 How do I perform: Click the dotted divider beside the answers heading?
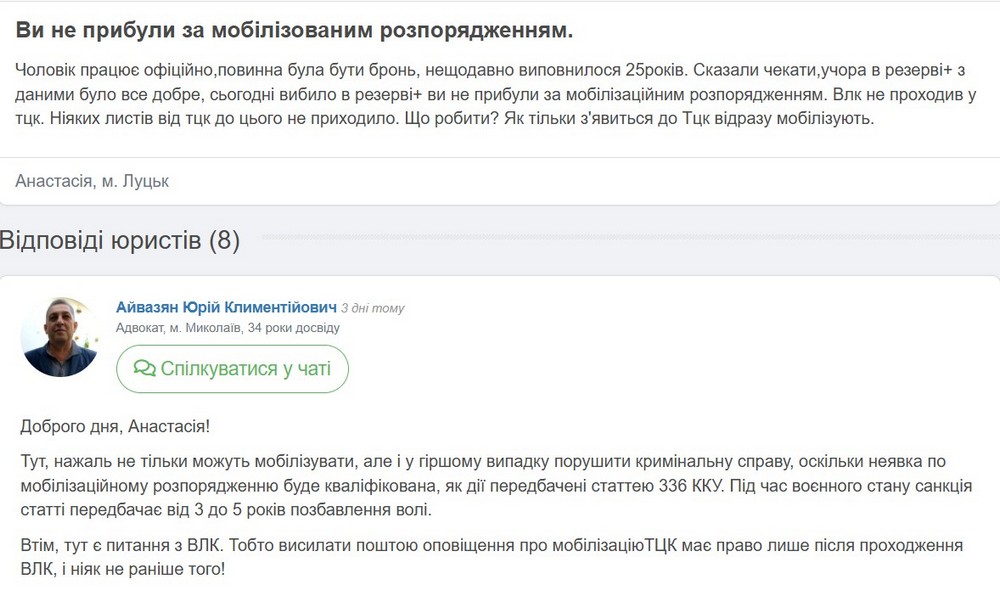tap(630, 237)
